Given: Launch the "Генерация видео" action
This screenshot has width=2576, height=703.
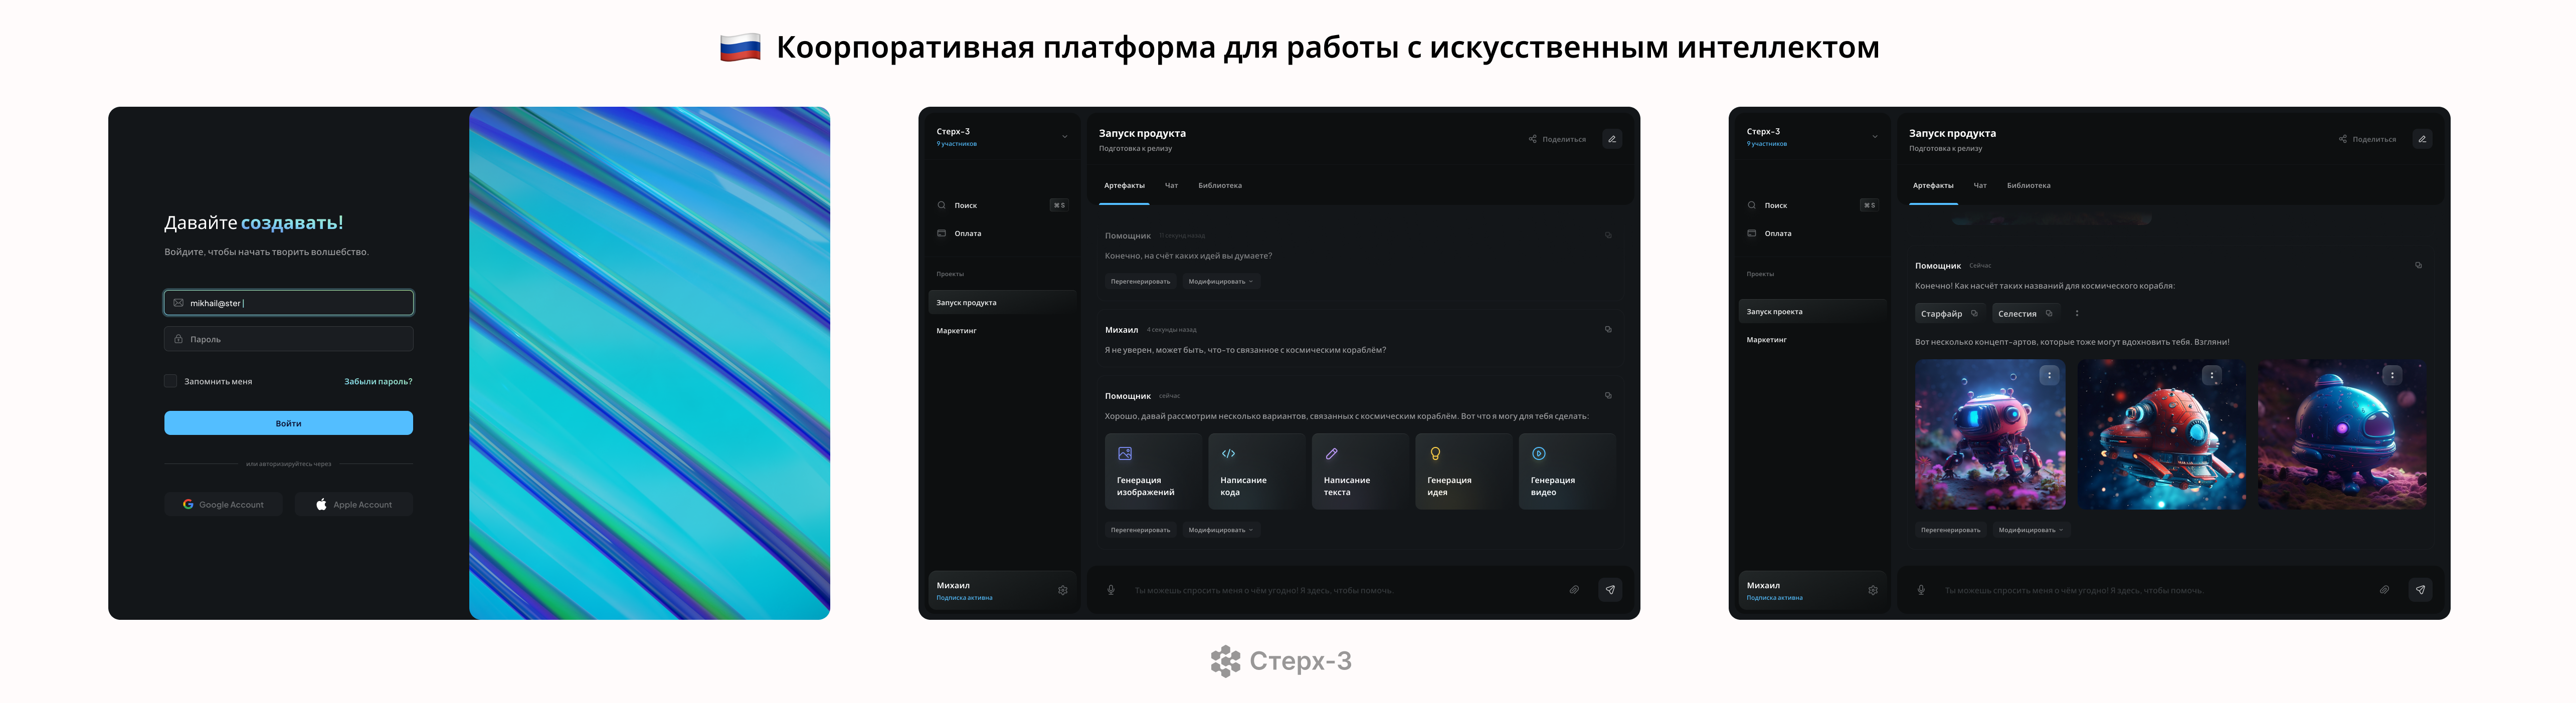Looking at the screenshot, I should (x=1566, y=470).
